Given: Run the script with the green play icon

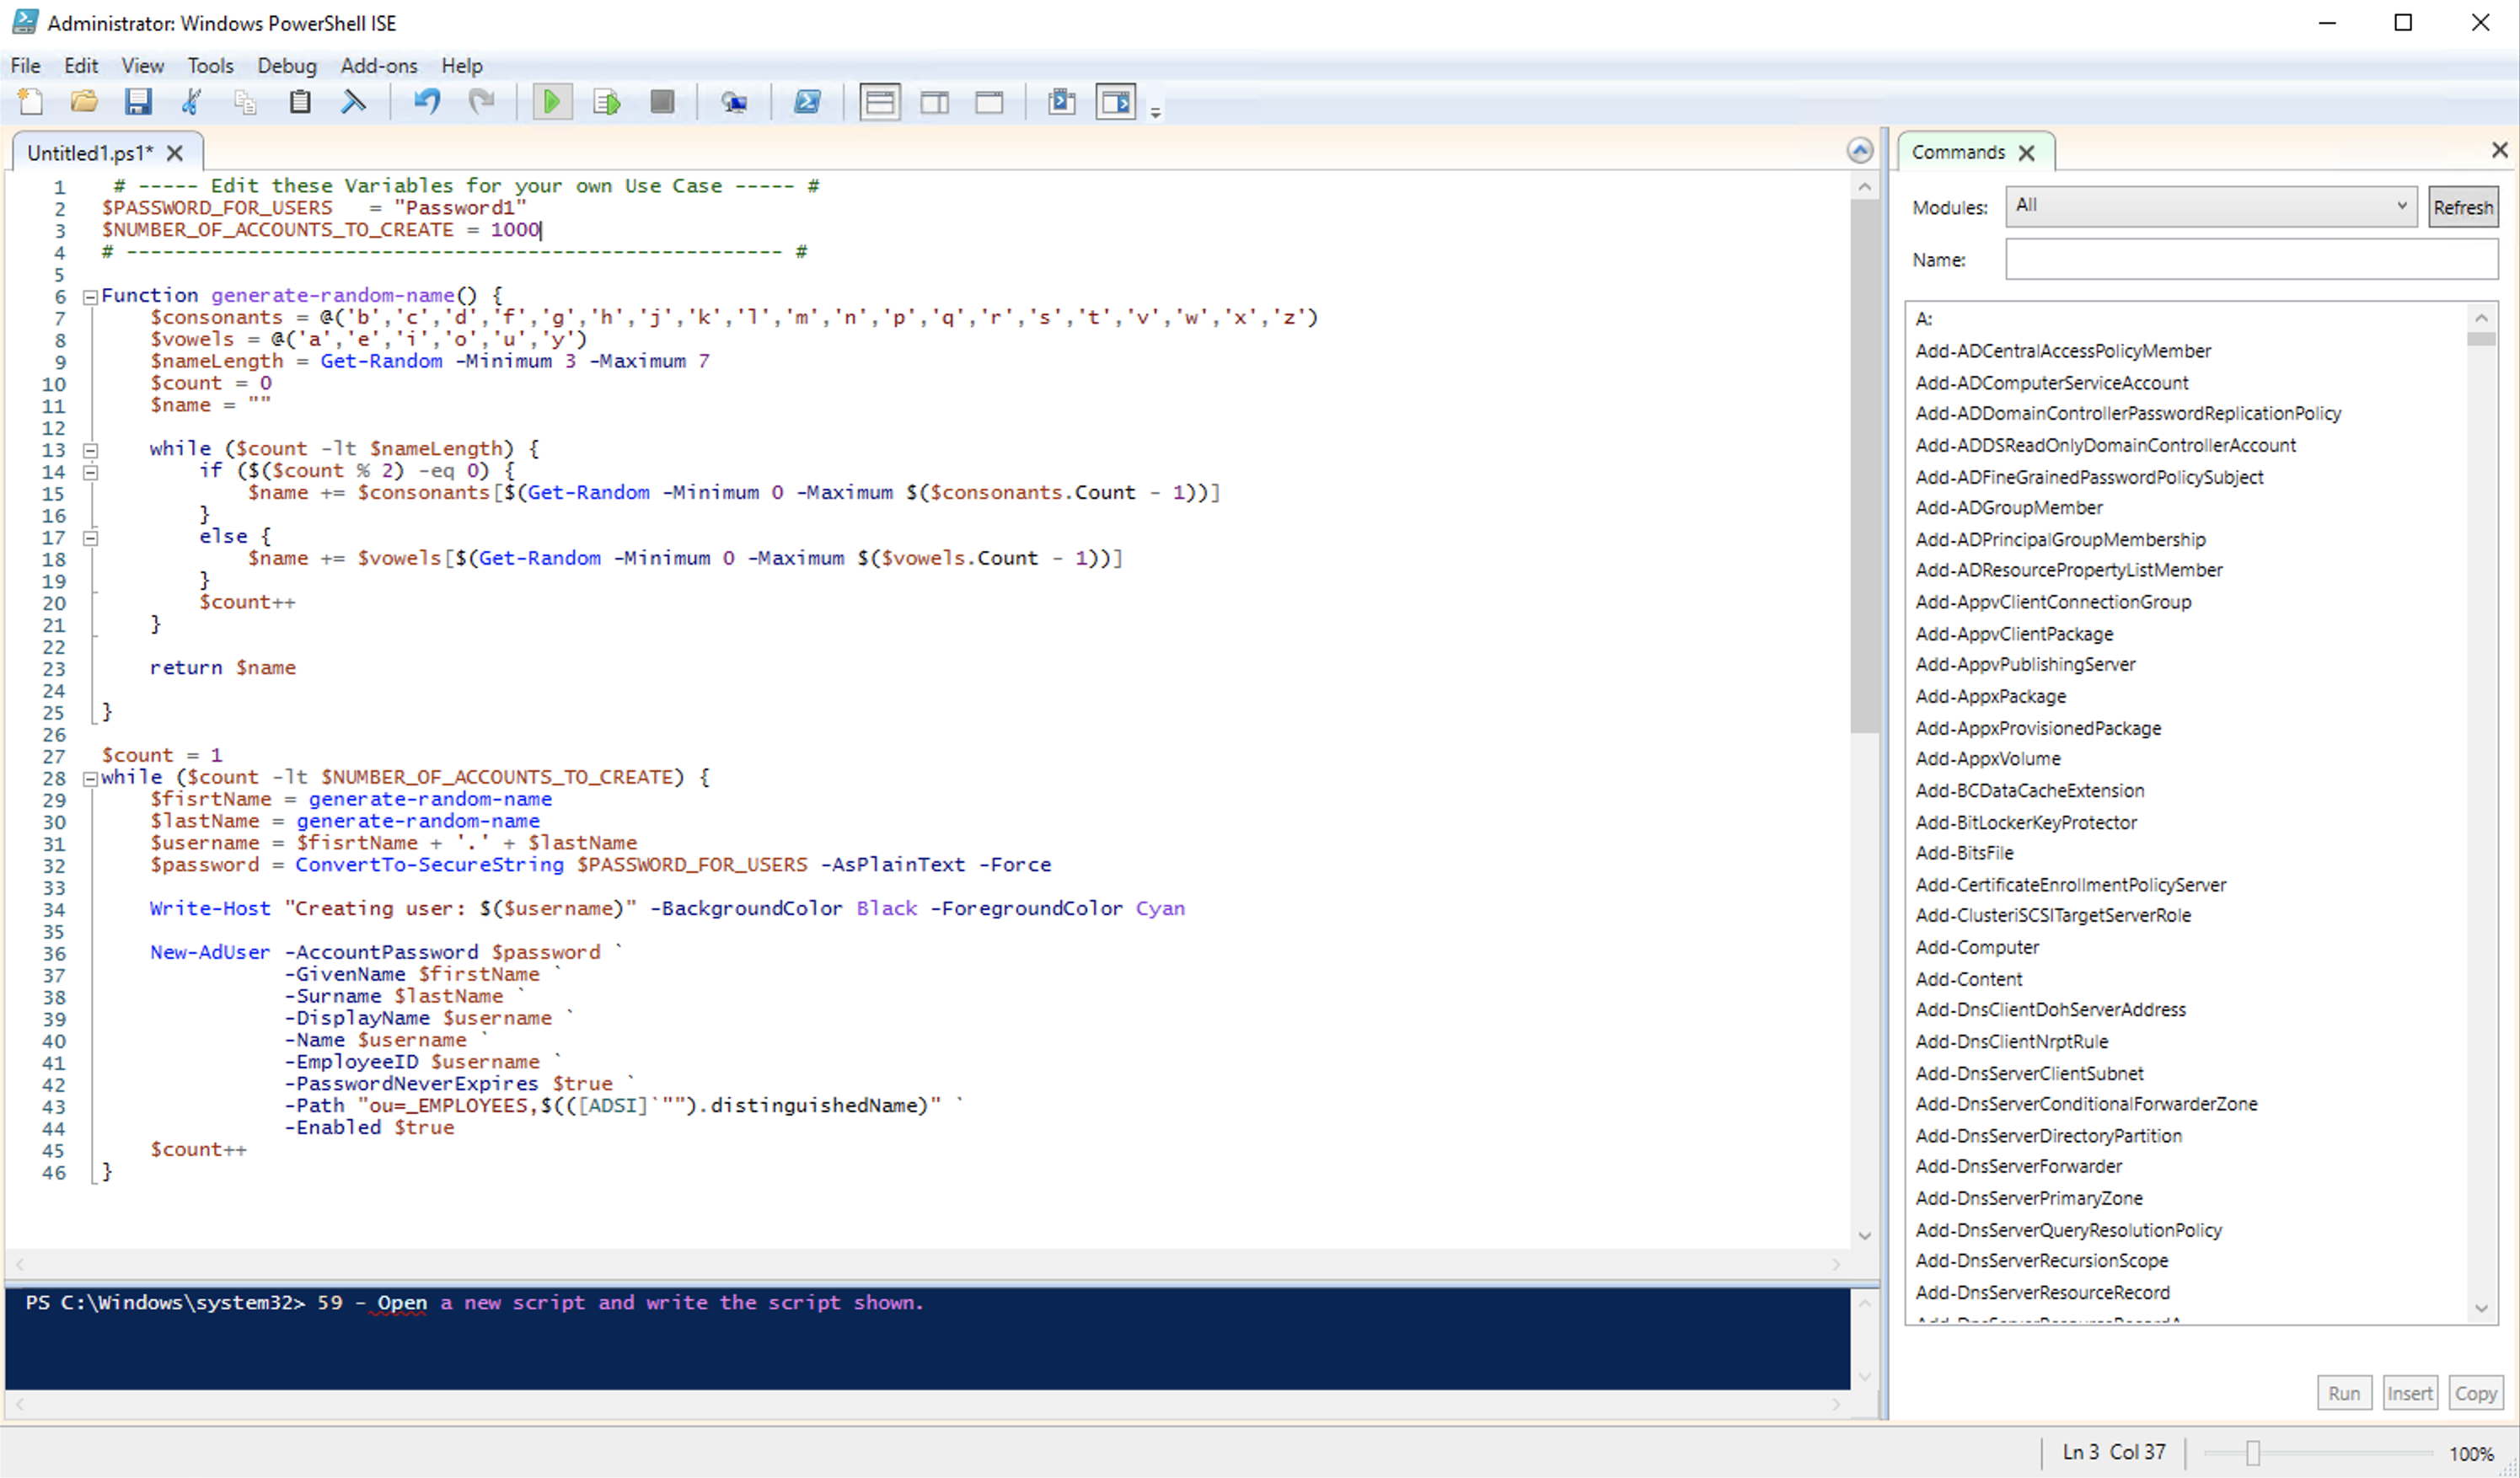Looking at the screenshot, I should pos(551,101).
